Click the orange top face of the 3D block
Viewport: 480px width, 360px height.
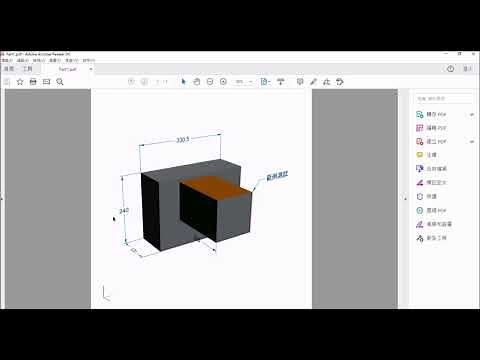pyautogui.click(x=216, y=188)
